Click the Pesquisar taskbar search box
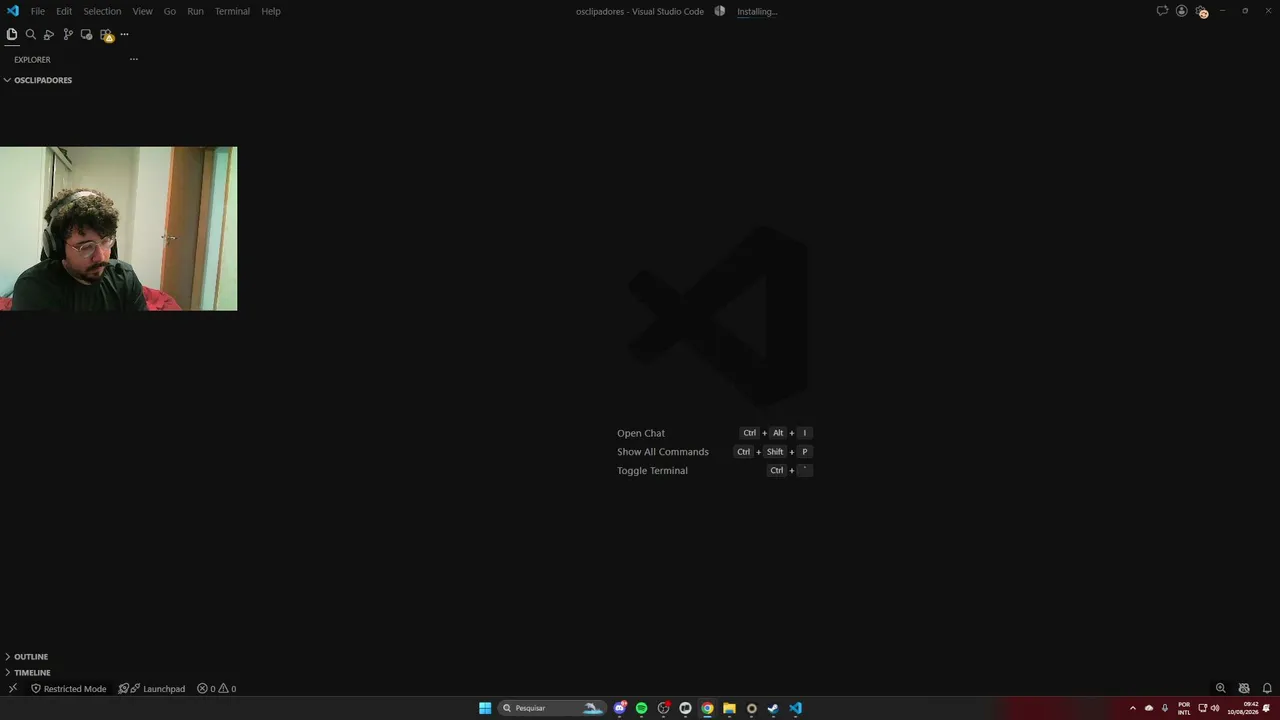This screenshot has height=720, width=1280. point(553,708)
